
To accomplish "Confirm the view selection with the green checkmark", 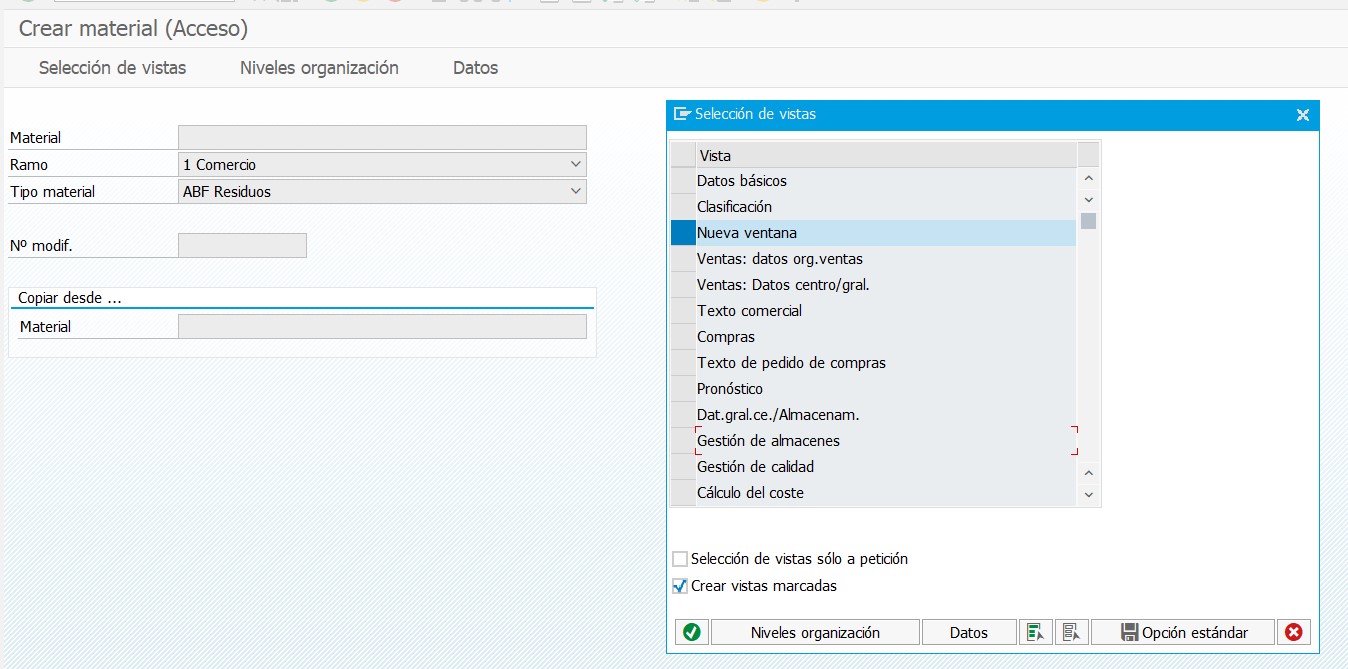I will 691,632.
